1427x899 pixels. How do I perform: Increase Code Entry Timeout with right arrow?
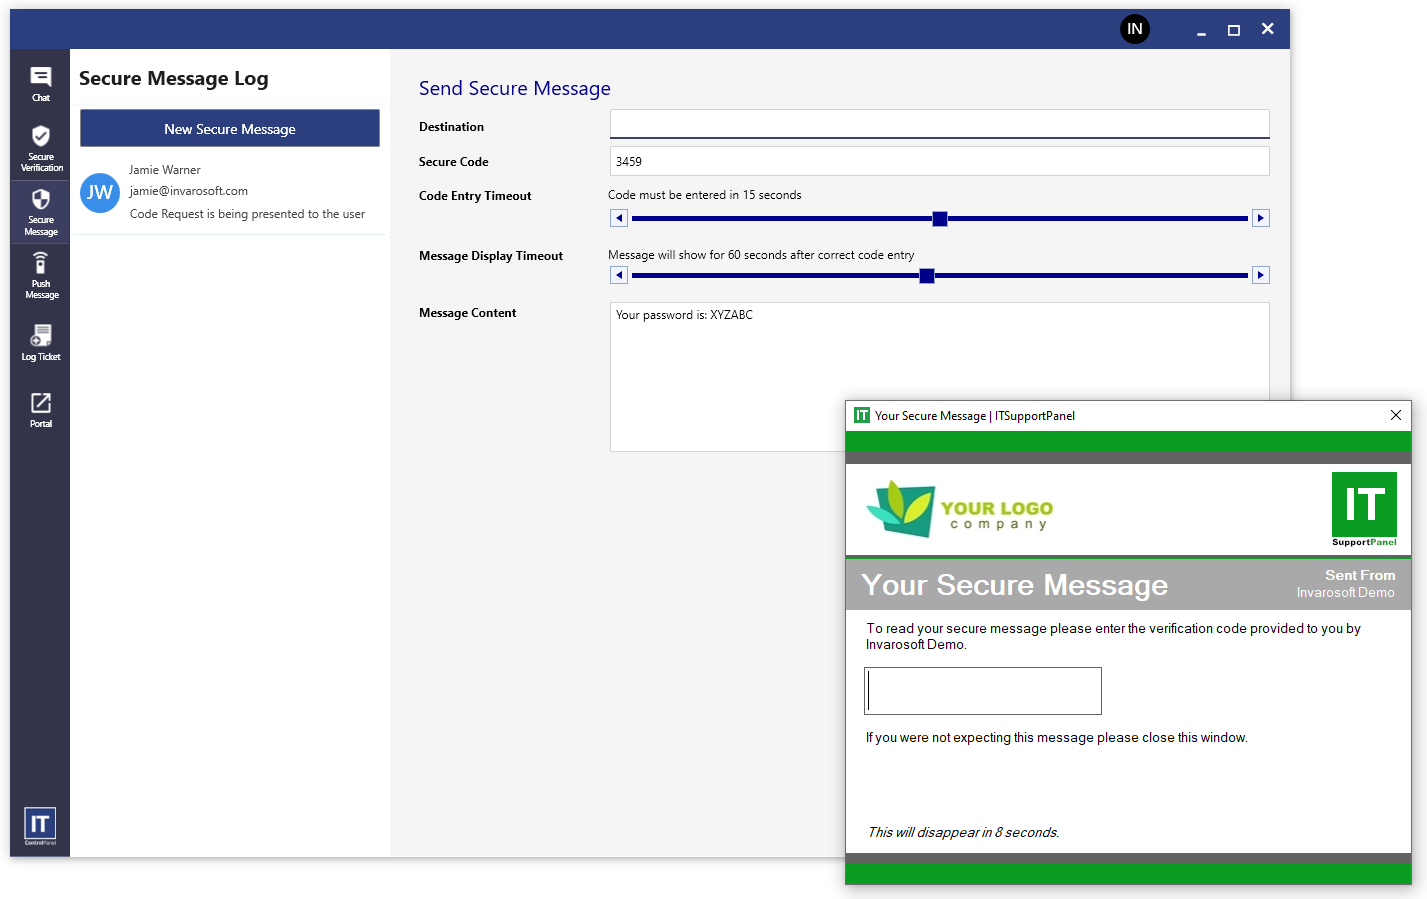pos(1260,218)
